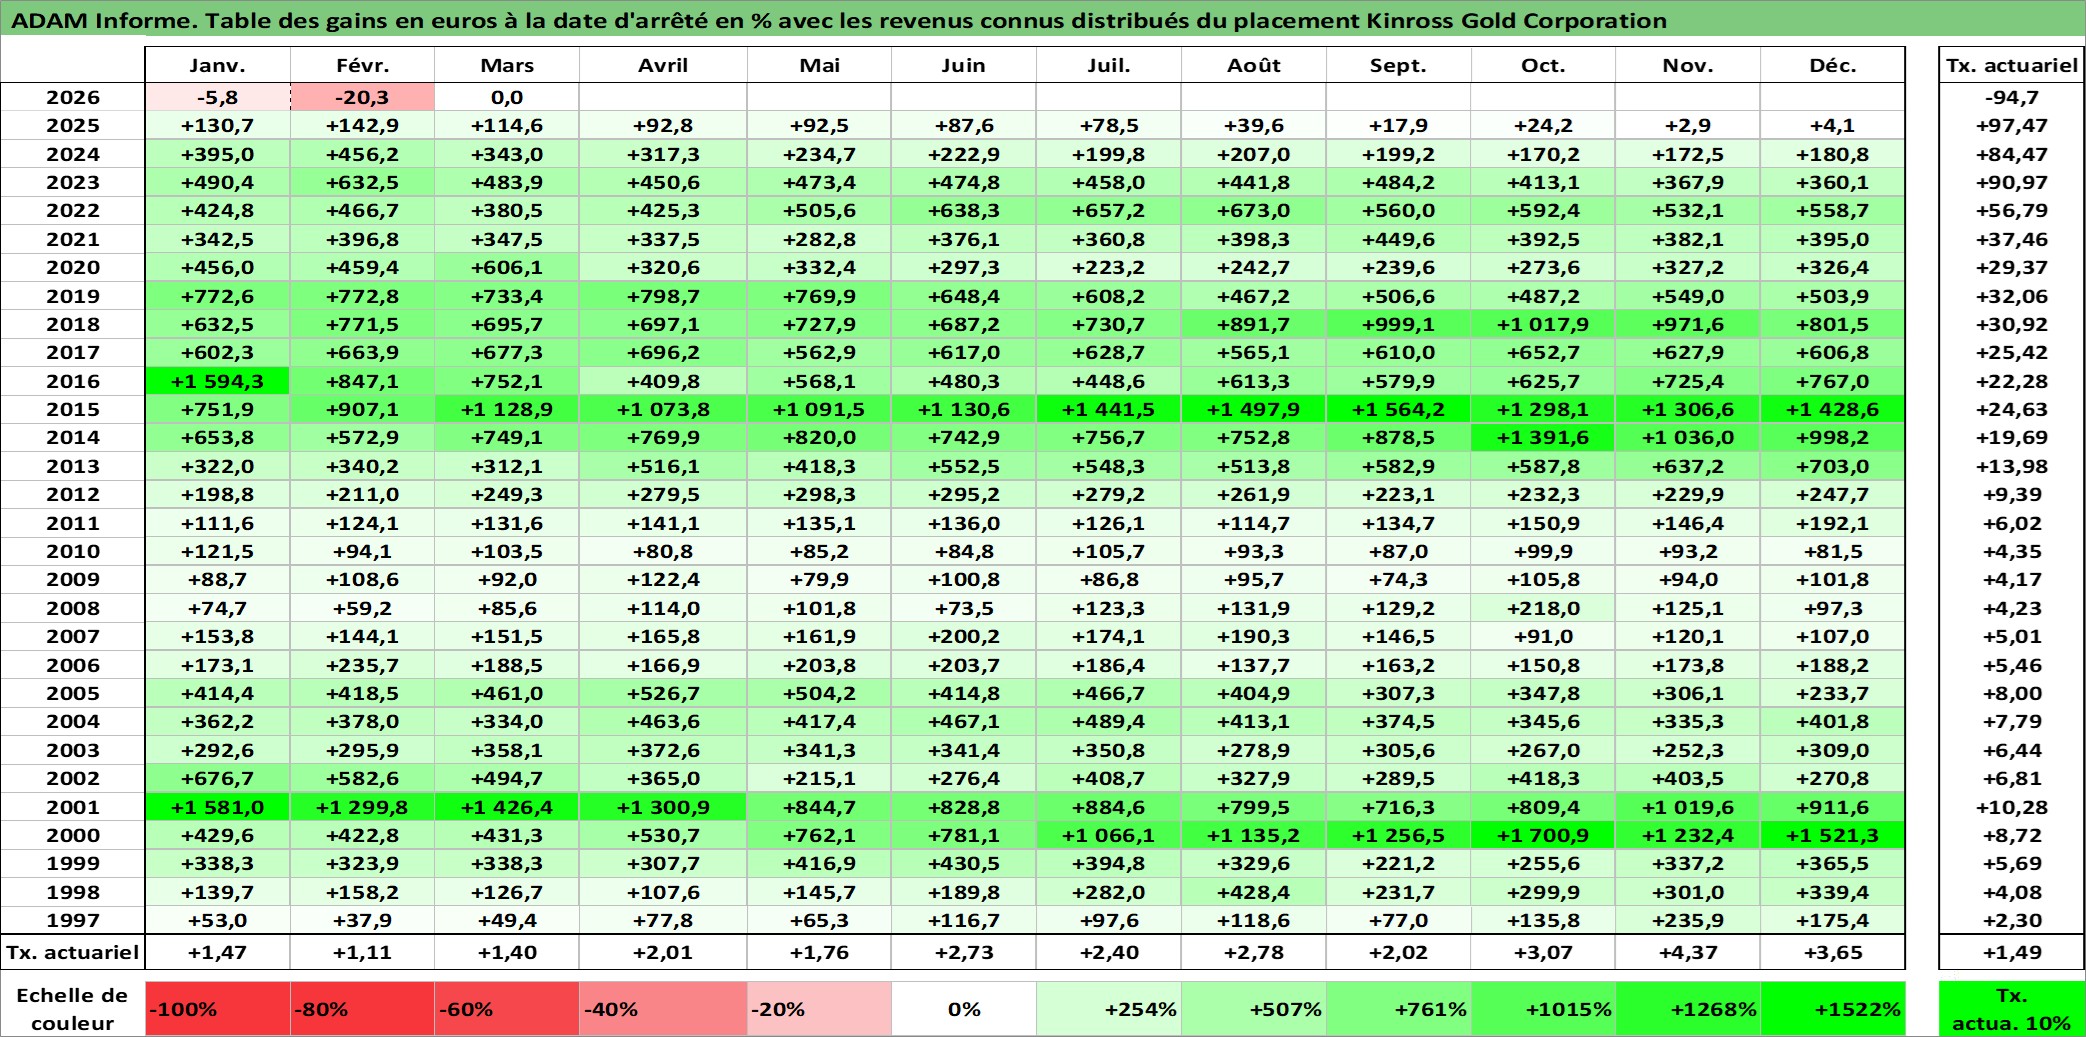Click the +1522% bright green swatch
The image size is (2086, 1037).
point(1833,1009)
